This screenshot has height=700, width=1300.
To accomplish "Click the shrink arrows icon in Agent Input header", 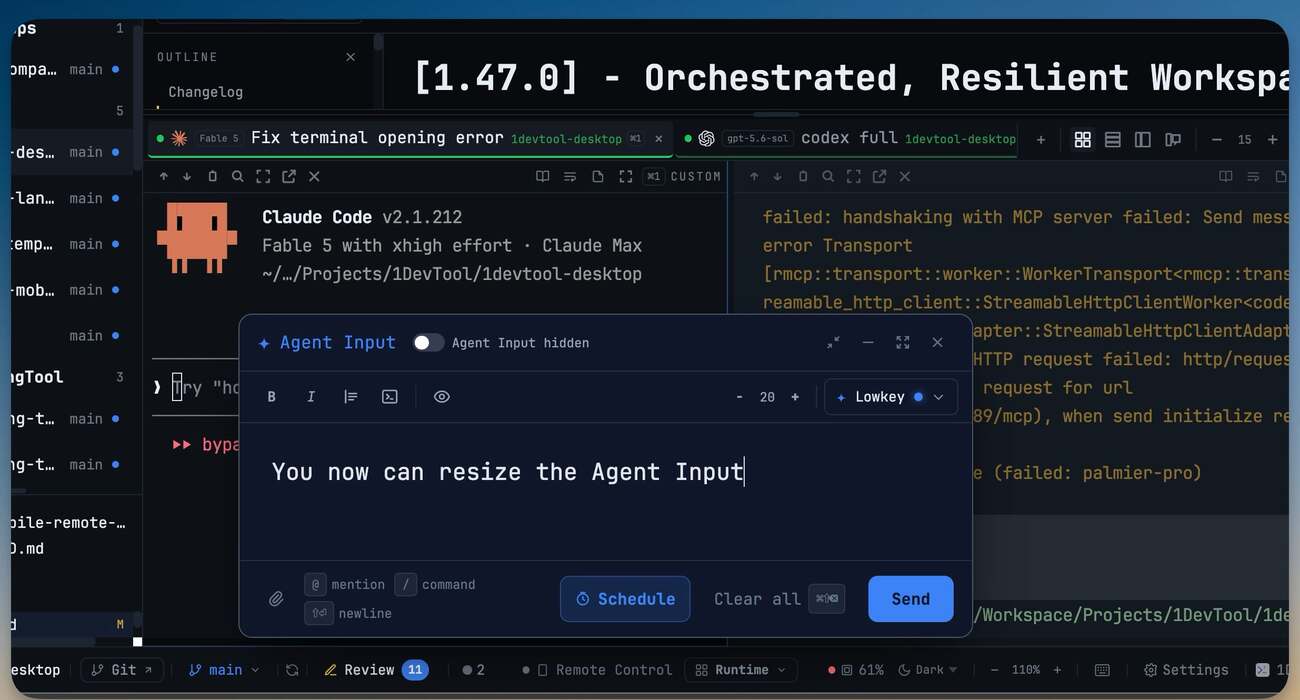I will (833, 342).
